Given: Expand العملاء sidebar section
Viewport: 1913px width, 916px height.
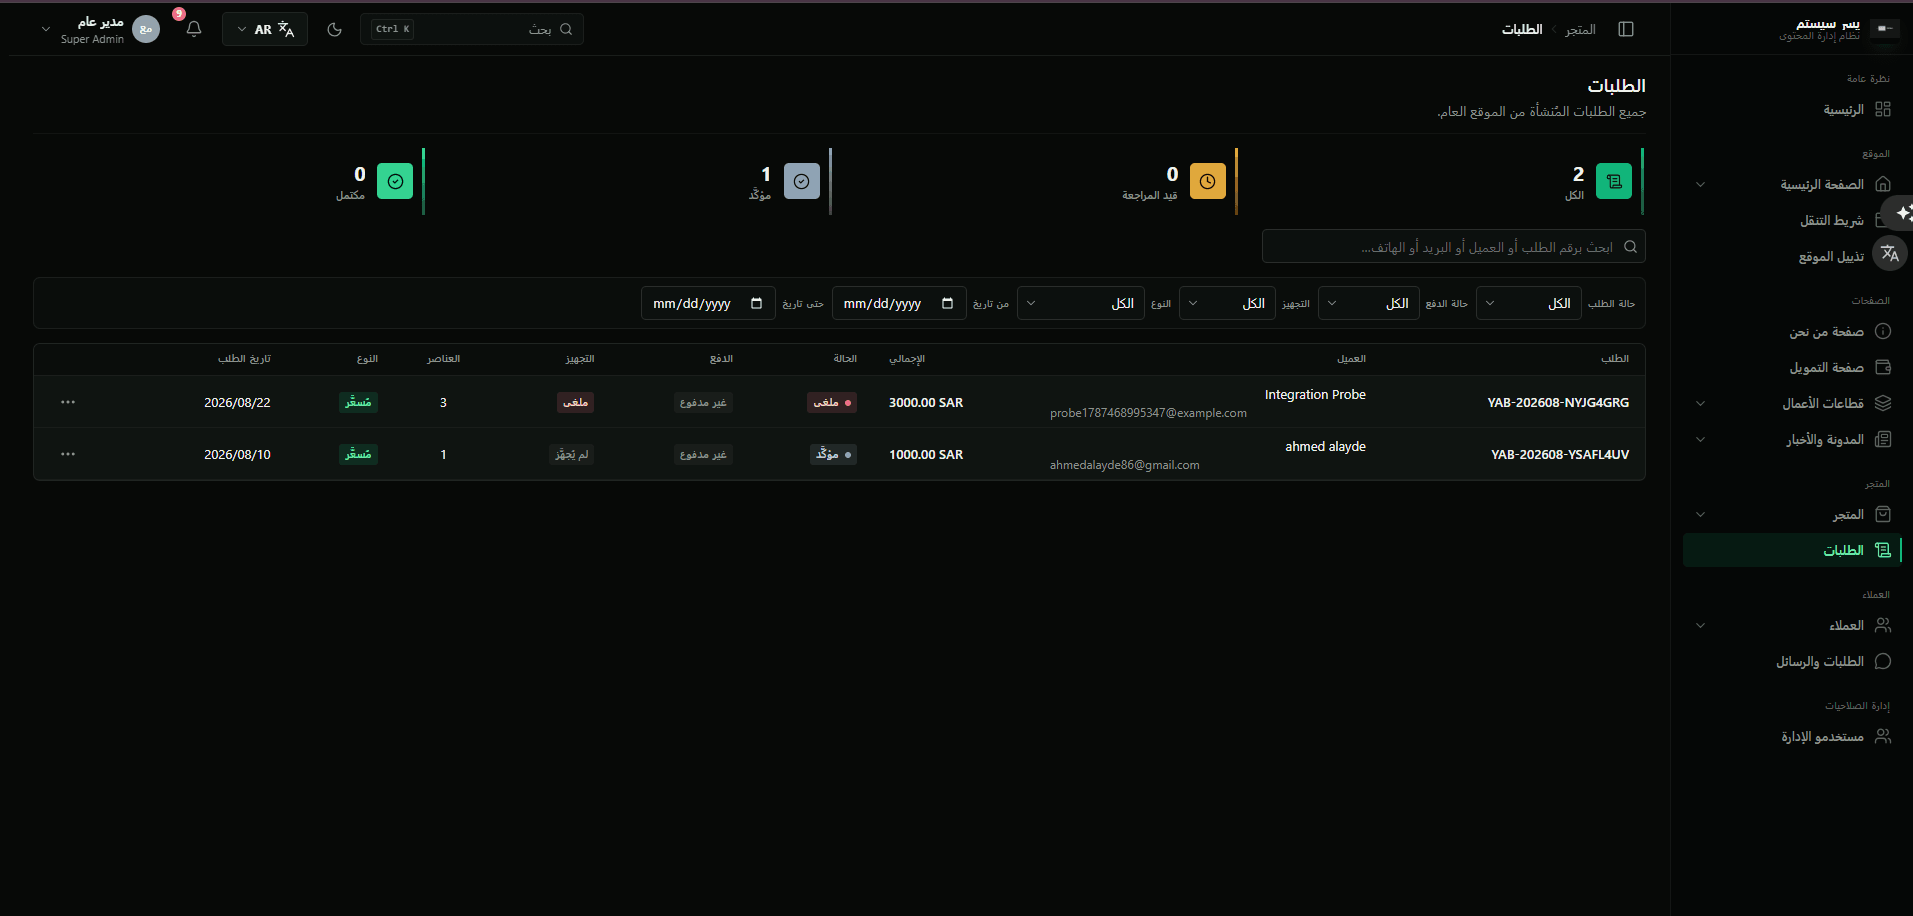Looking at the screenshot, I should click(x=1794, y=625).
